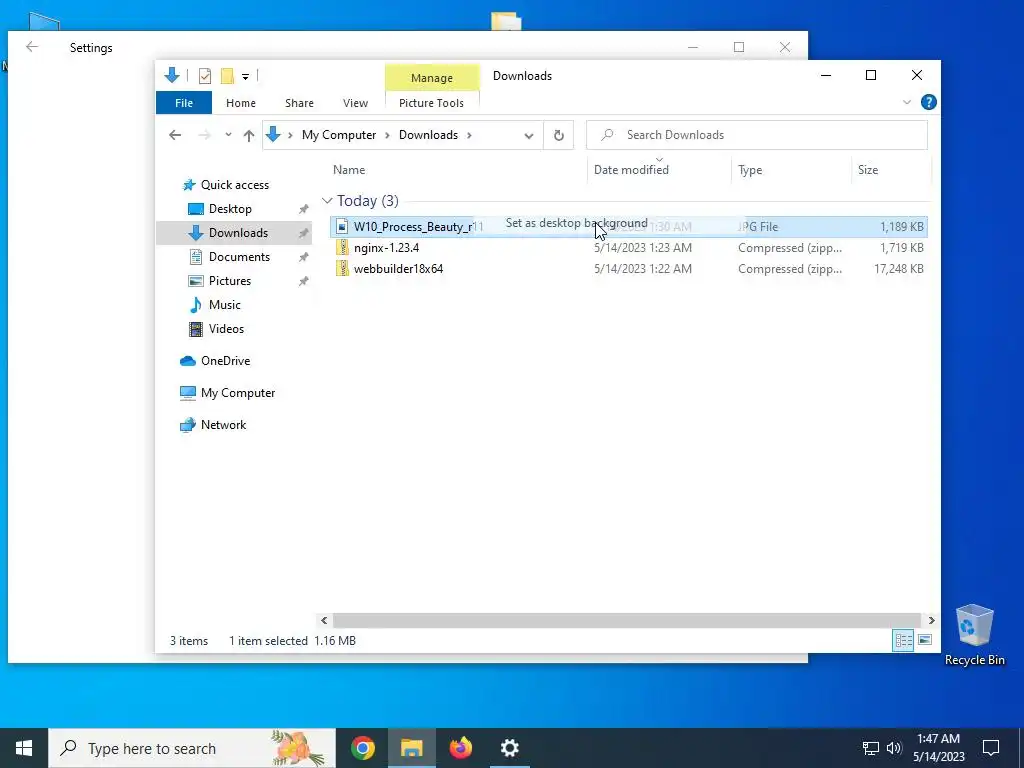
Task: Click Downloads in address breadcrumb
Action: pos(428,135)
